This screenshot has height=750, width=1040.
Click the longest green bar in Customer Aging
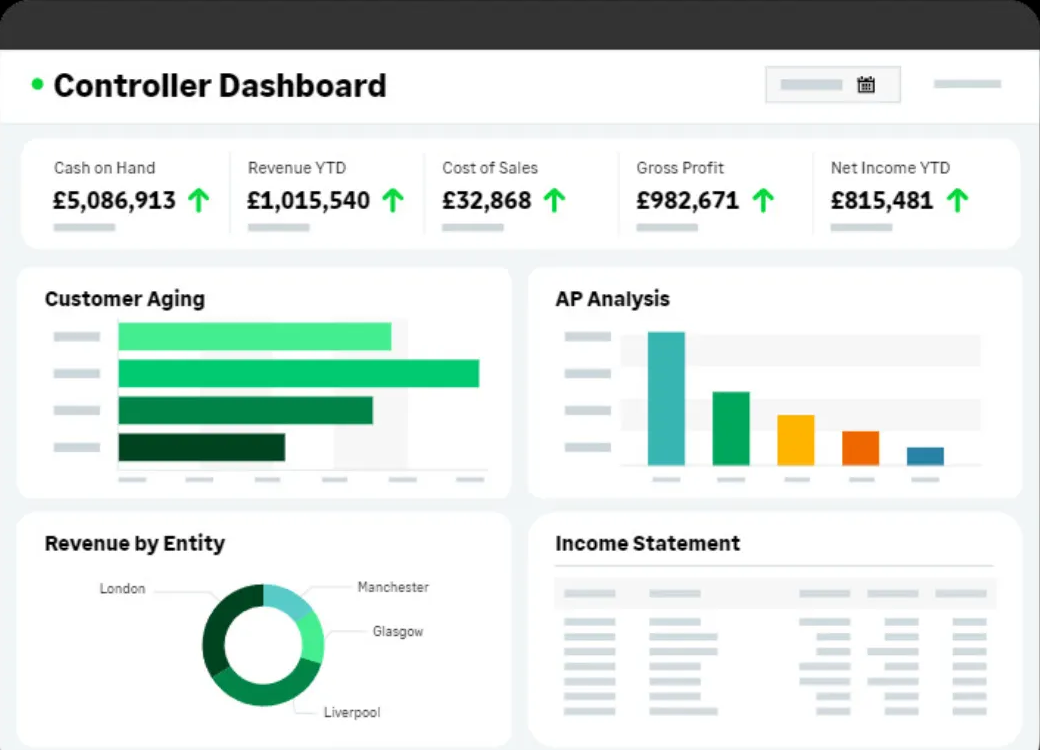point(299,372)
